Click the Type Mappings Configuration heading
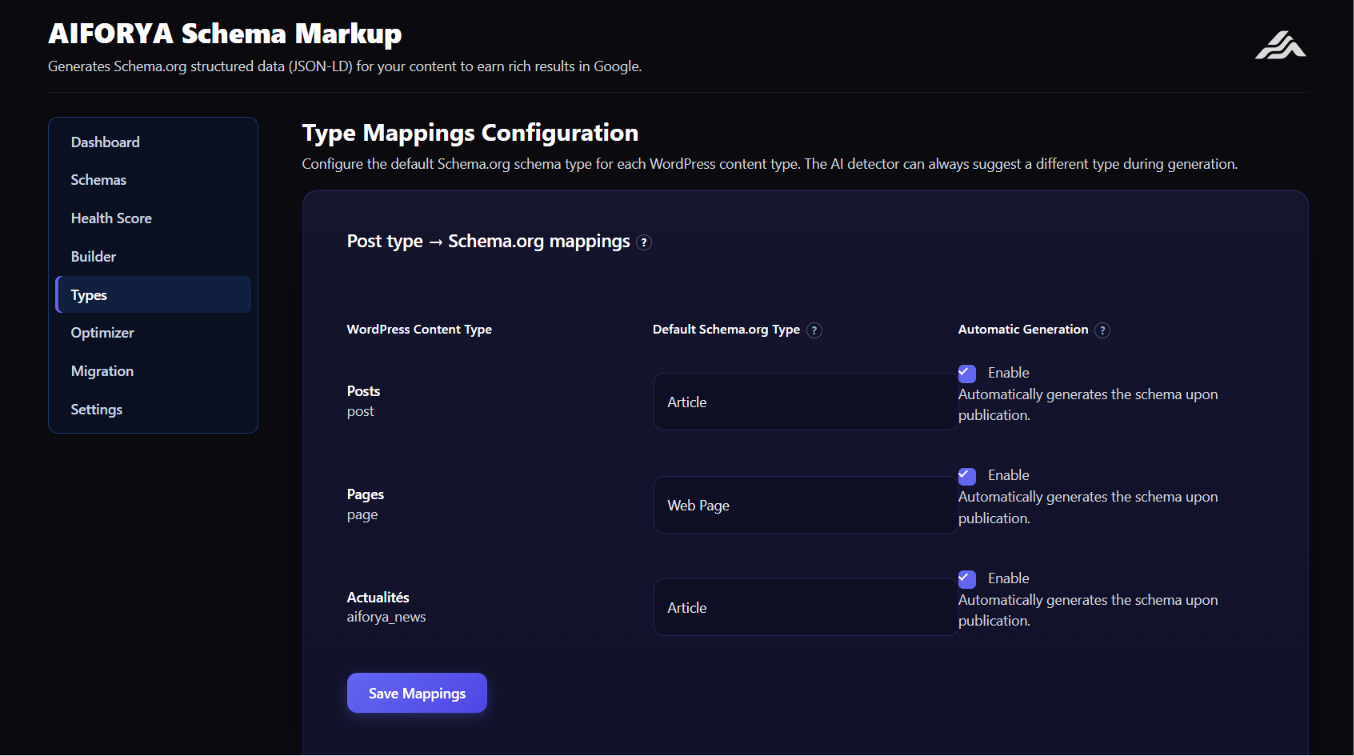Screen dimensions: 1354x756 click(x=470, y=133)
